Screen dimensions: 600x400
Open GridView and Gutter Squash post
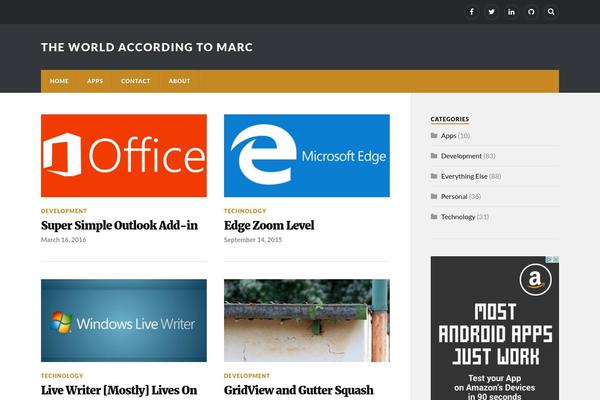299,390
